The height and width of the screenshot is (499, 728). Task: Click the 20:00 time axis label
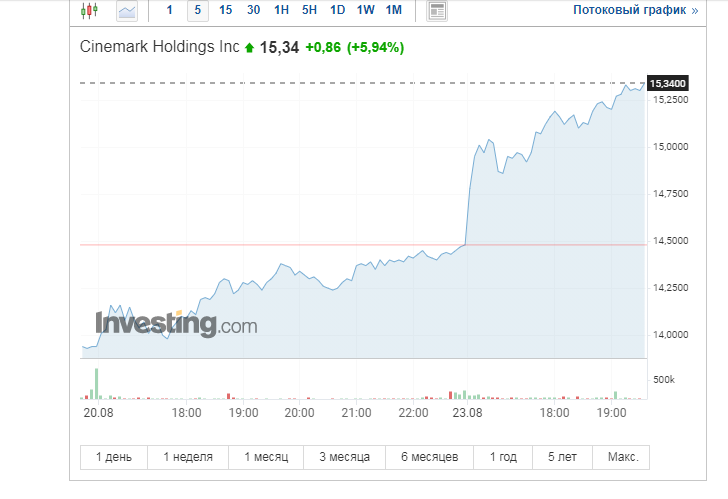299,413
